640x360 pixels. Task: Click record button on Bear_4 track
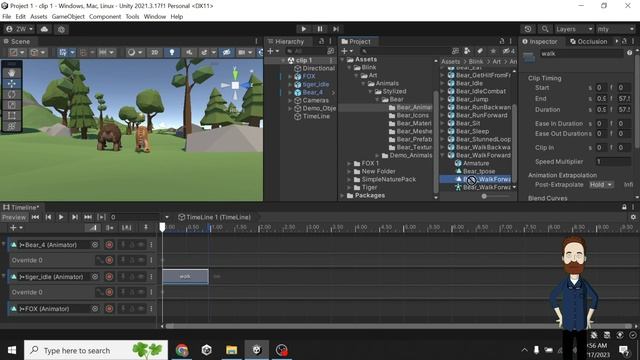click(x=109, y=244)
